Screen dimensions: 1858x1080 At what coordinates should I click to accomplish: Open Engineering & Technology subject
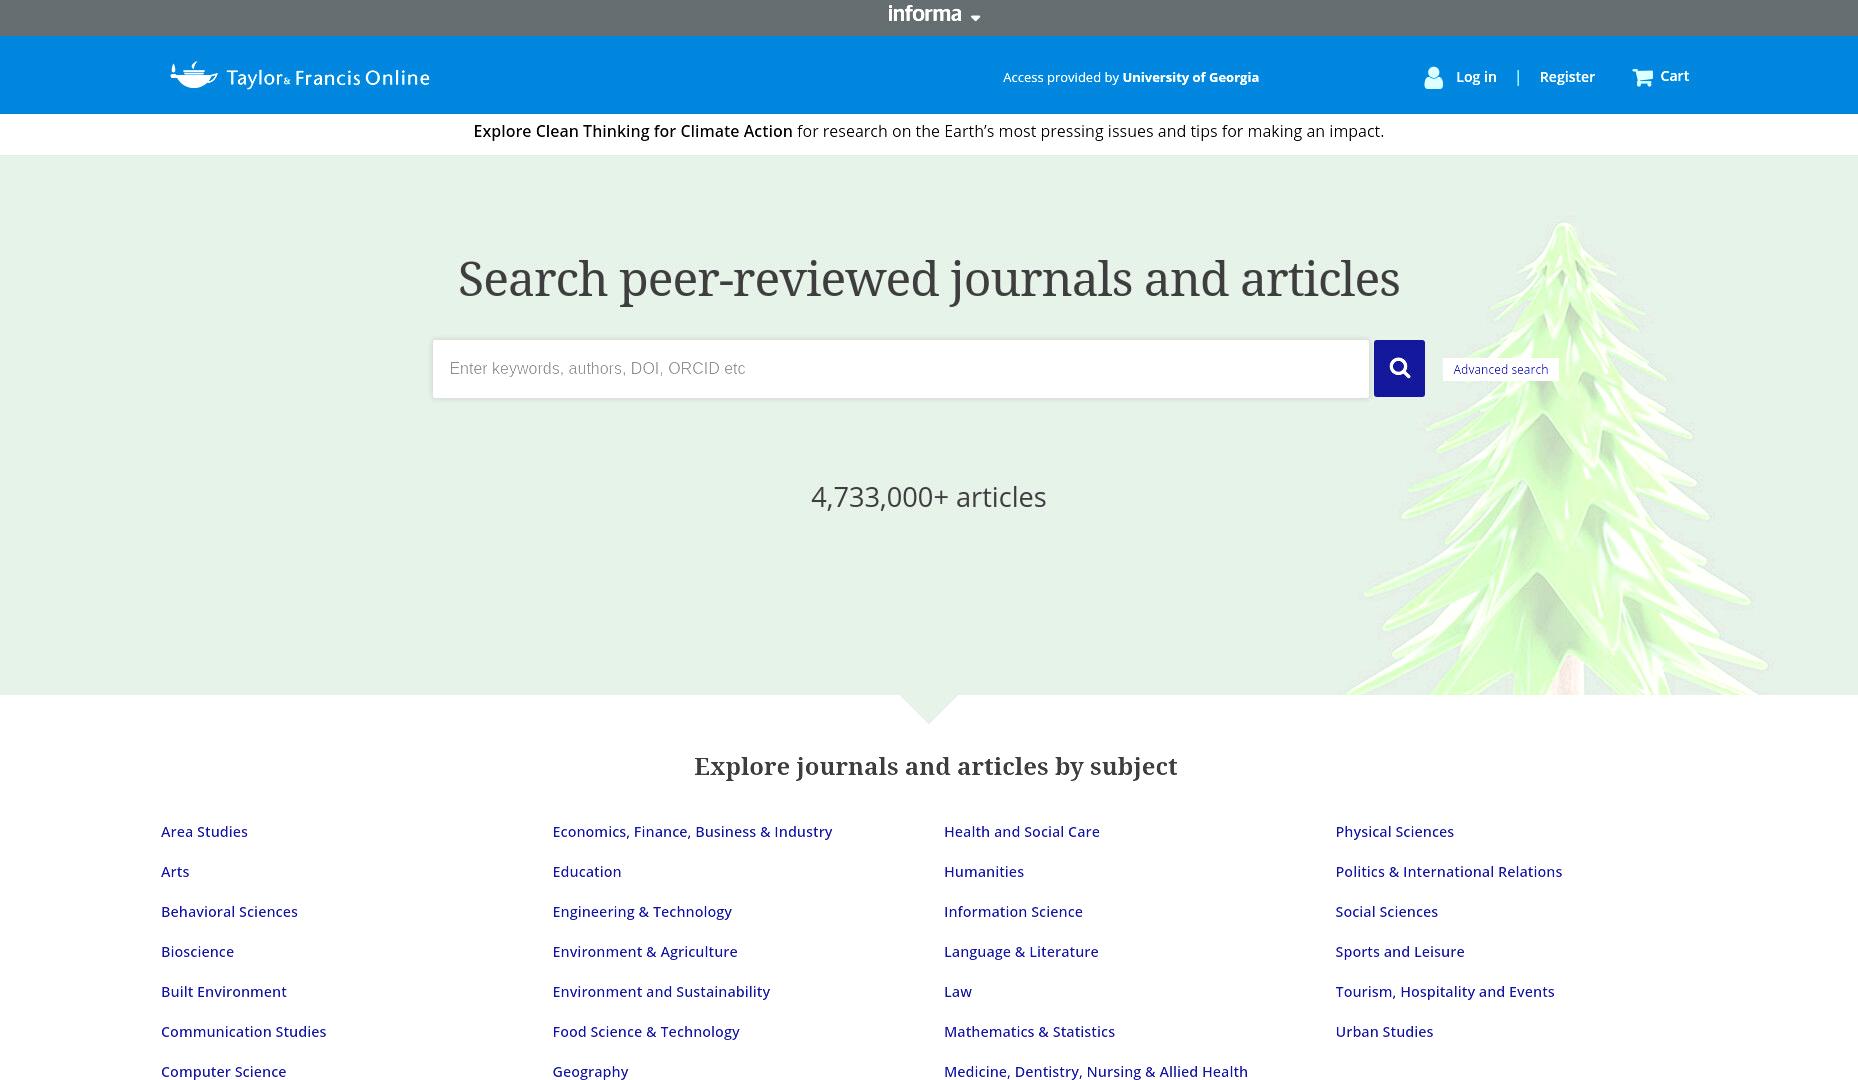642,911
